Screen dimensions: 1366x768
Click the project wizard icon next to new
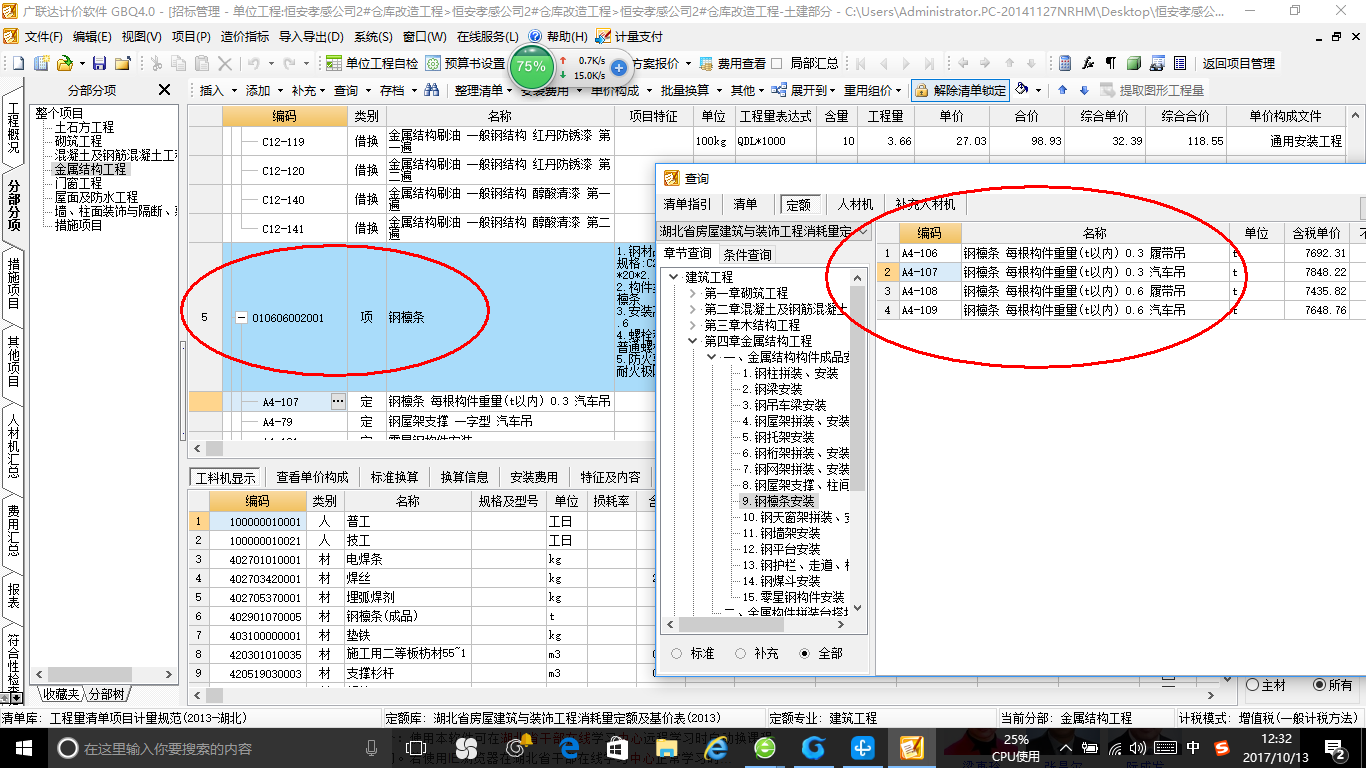point(41,63)
